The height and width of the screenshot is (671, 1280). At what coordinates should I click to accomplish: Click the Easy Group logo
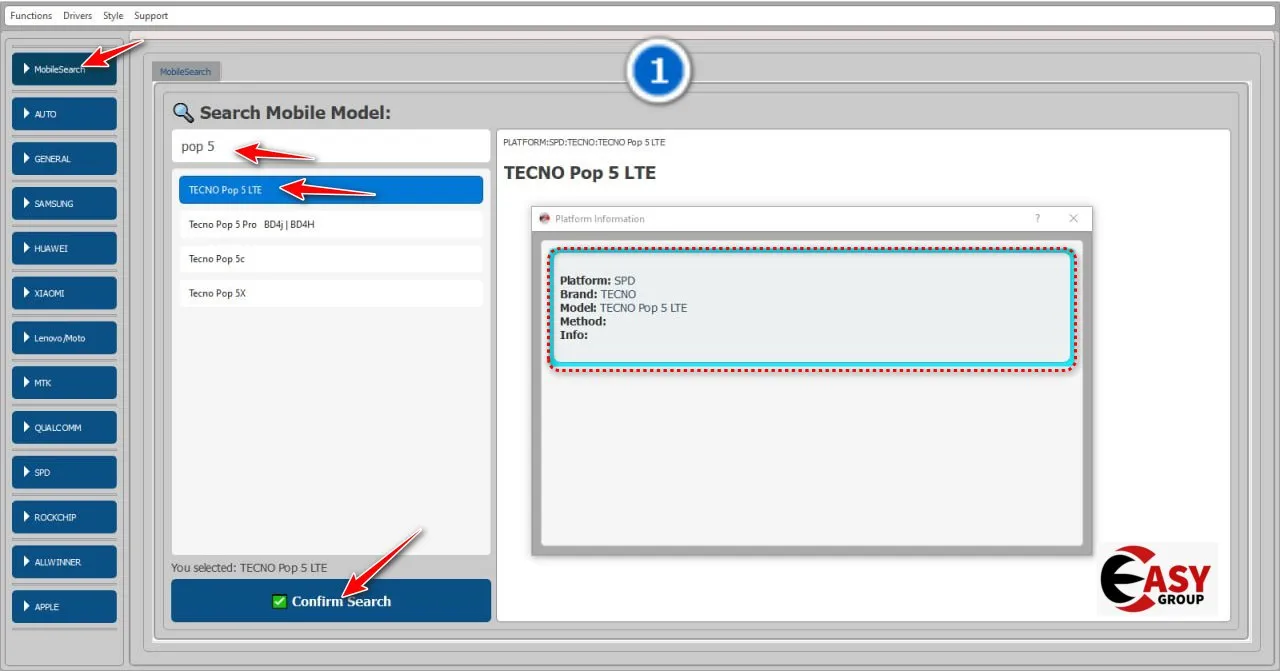[x=1158, y=579]
